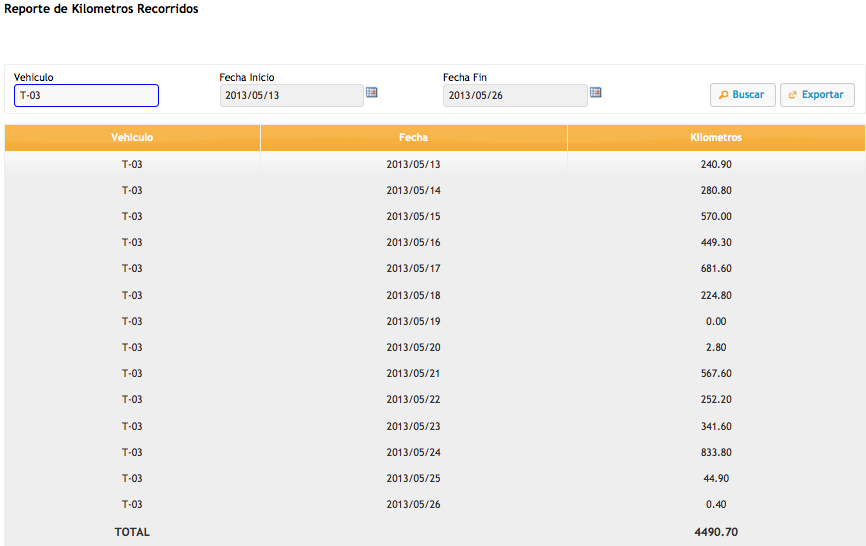
Task: Click the Fecha Inicio date field
Action: point(291,96)
